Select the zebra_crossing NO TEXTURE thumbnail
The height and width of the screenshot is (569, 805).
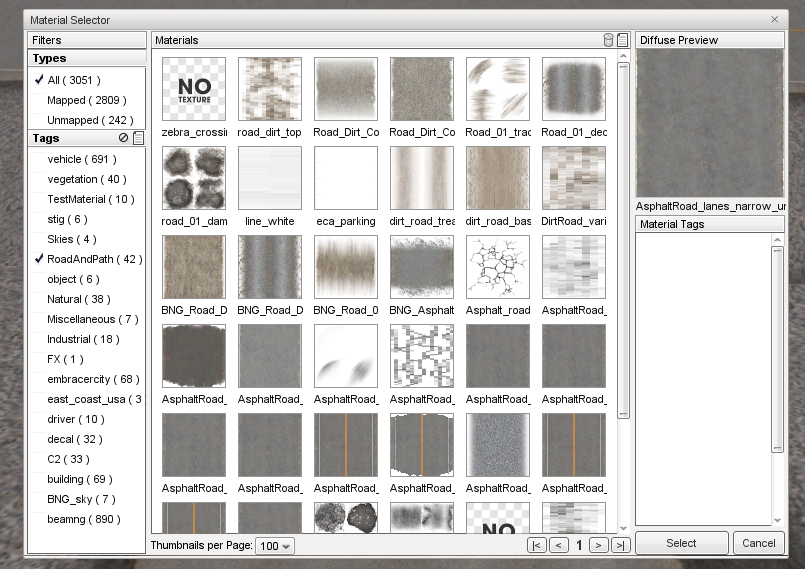(194, 89)
